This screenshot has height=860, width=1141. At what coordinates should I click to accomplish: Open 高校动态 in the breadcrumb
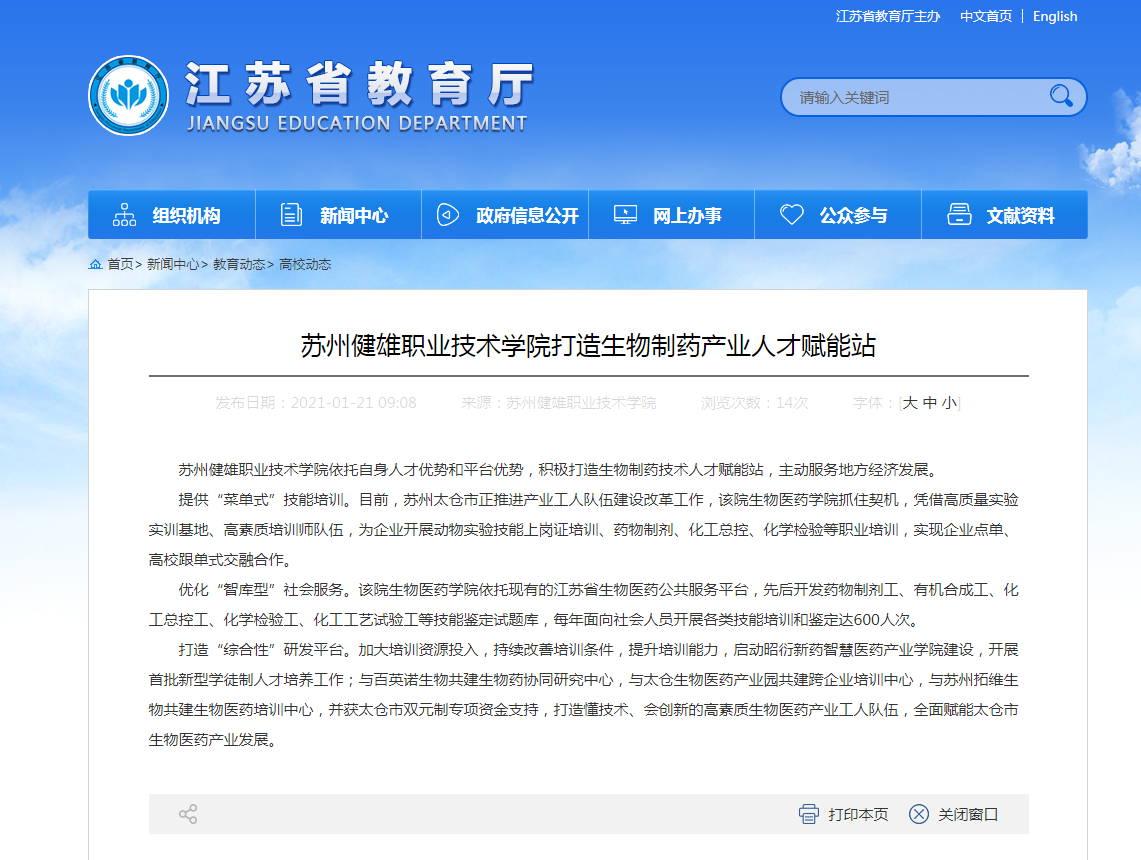[305, 265]
